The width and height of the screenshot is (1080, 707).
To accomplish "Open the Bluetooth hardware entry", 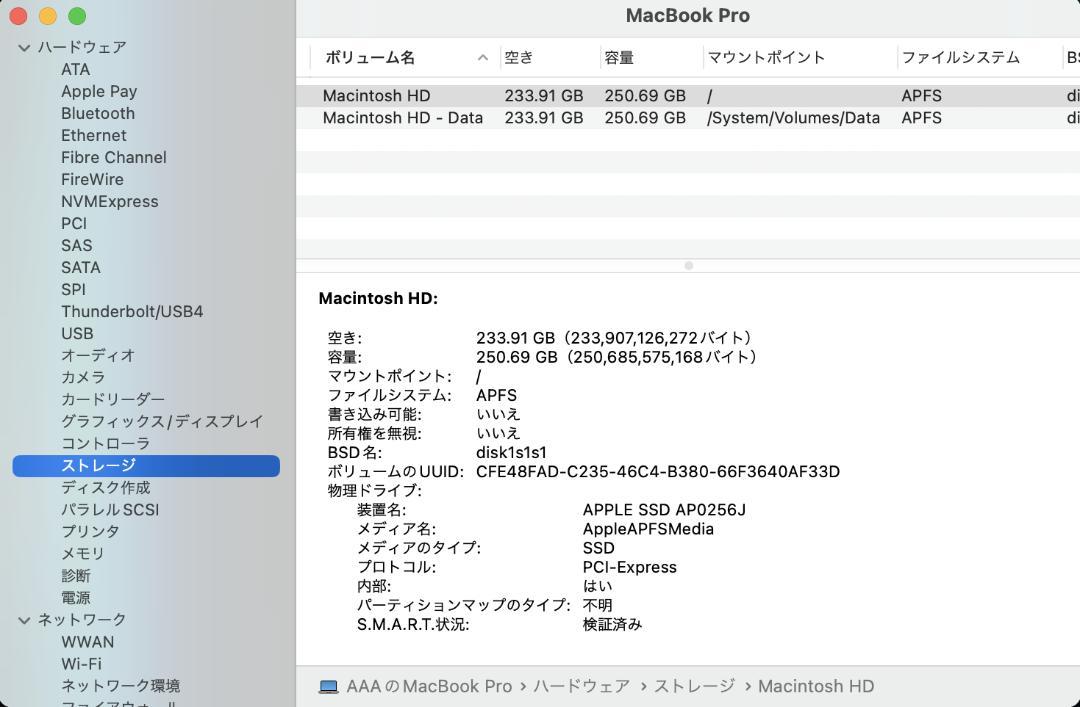I will pyautogui.click(x=98, y=114).
